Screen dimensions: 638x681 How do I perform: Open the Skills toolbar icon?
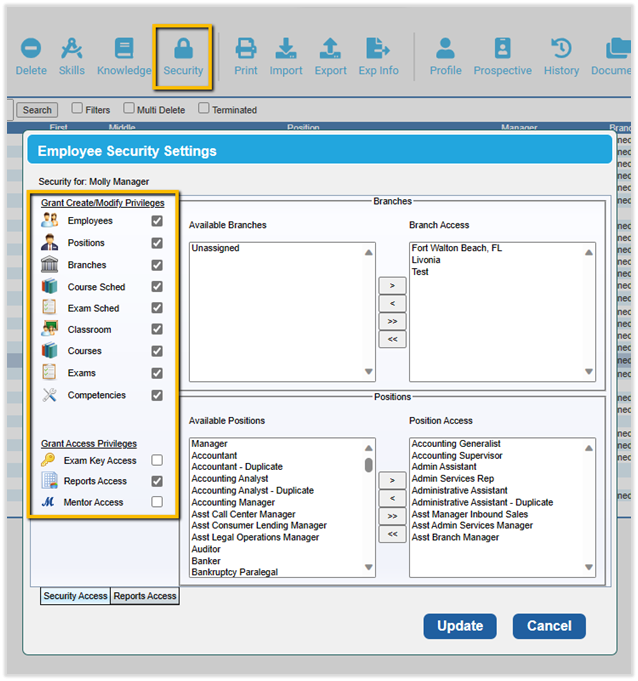pos(72,49)
